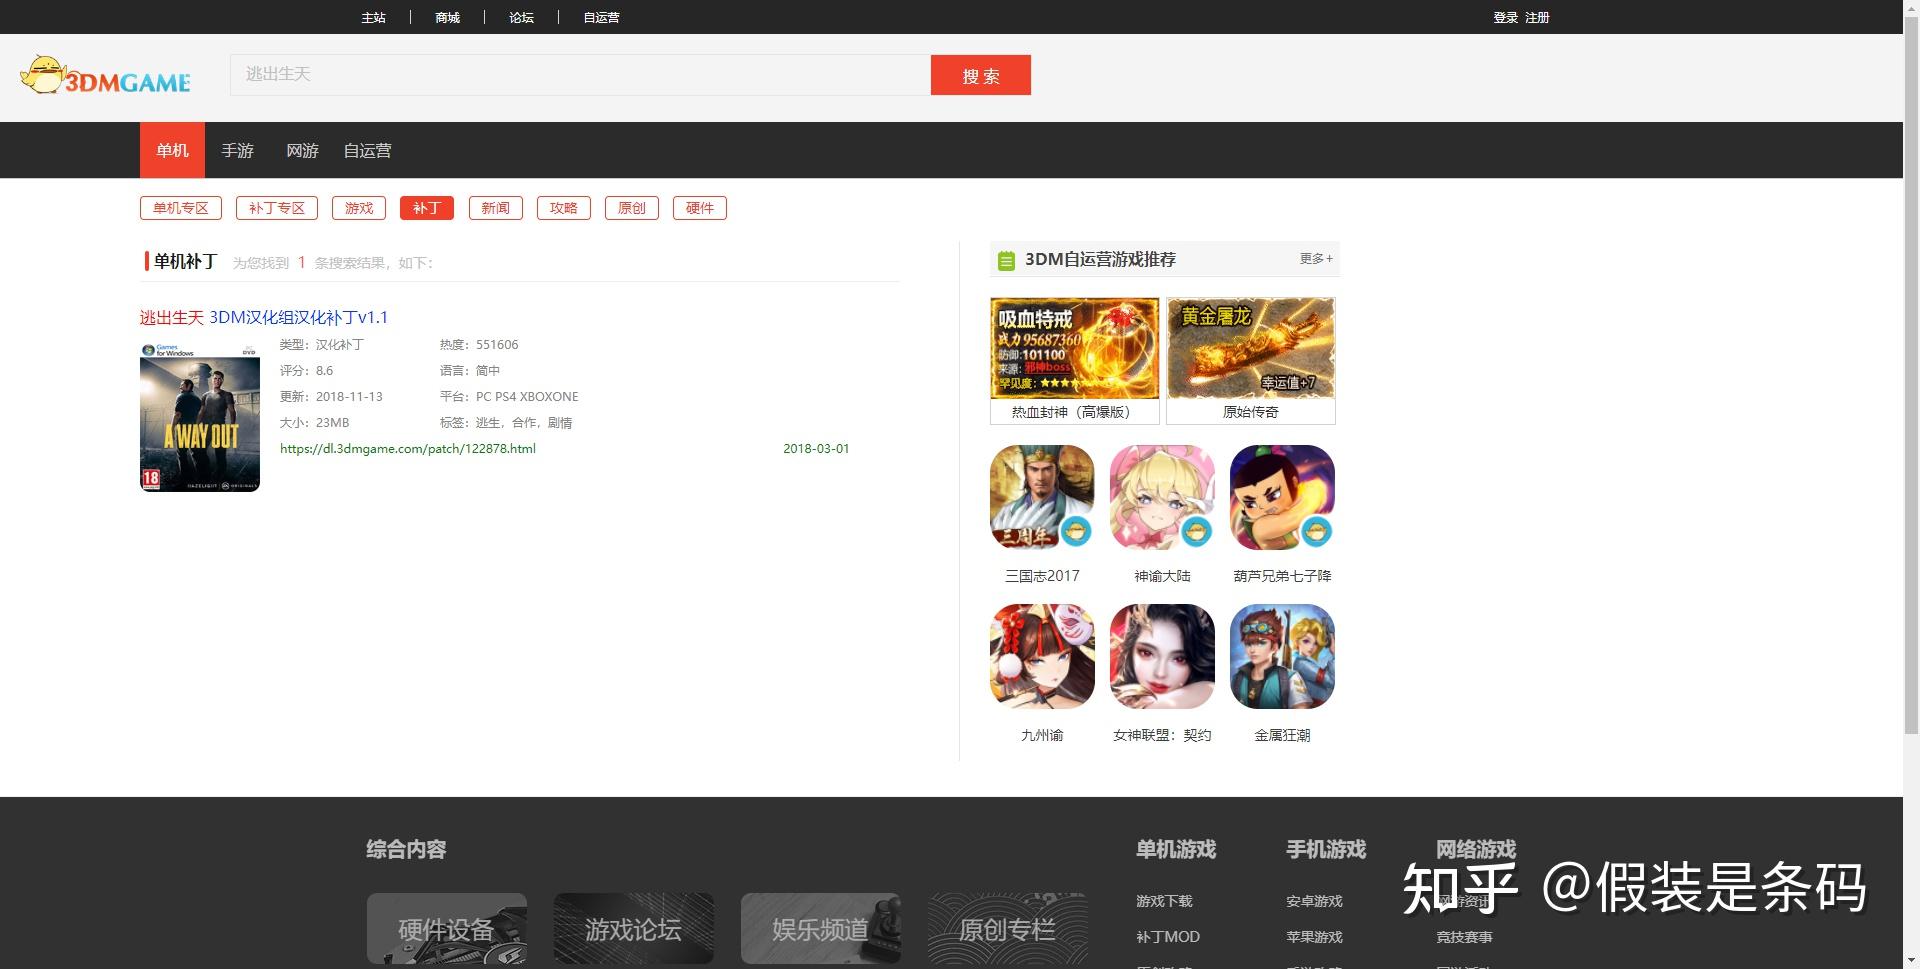
Task: Click the 九州谕 text label
Action: click(1042, 735)
